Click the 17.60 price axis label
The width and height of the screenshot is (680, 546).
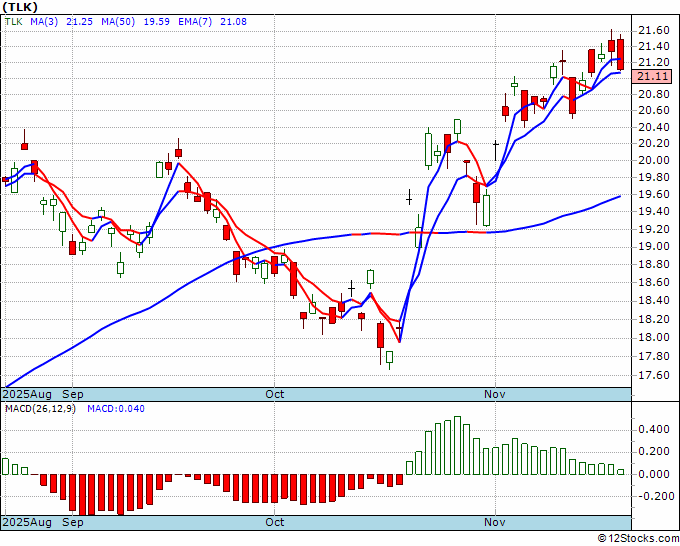click(654, 375)
